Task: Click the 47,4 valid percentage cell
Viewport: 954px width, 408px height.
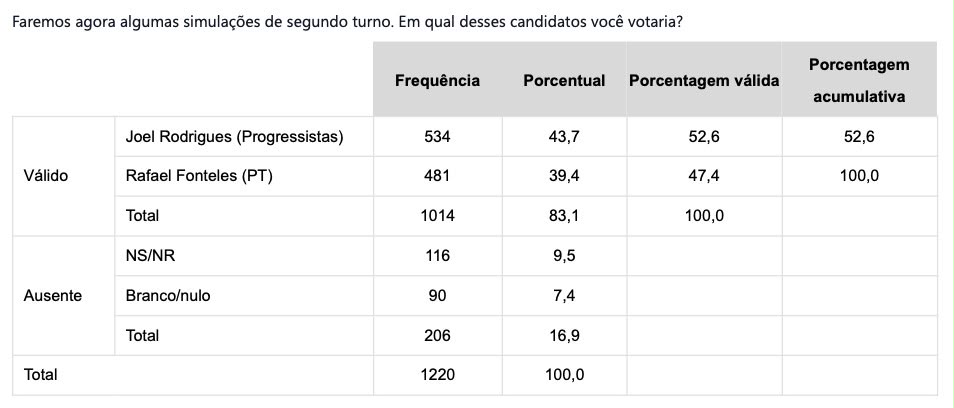Action: [x=704, y=176]
